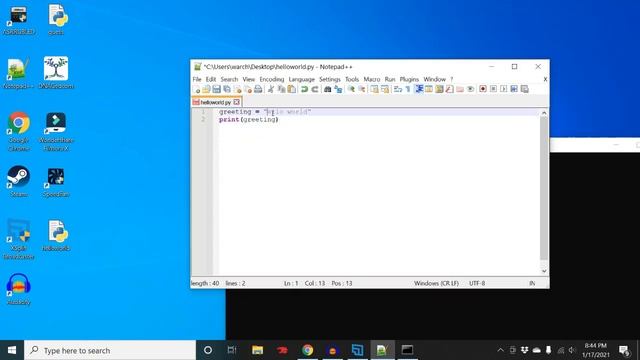Undo the last edit with green arrow
Screen dimensions: 640x360
click(x=304, y=89)
